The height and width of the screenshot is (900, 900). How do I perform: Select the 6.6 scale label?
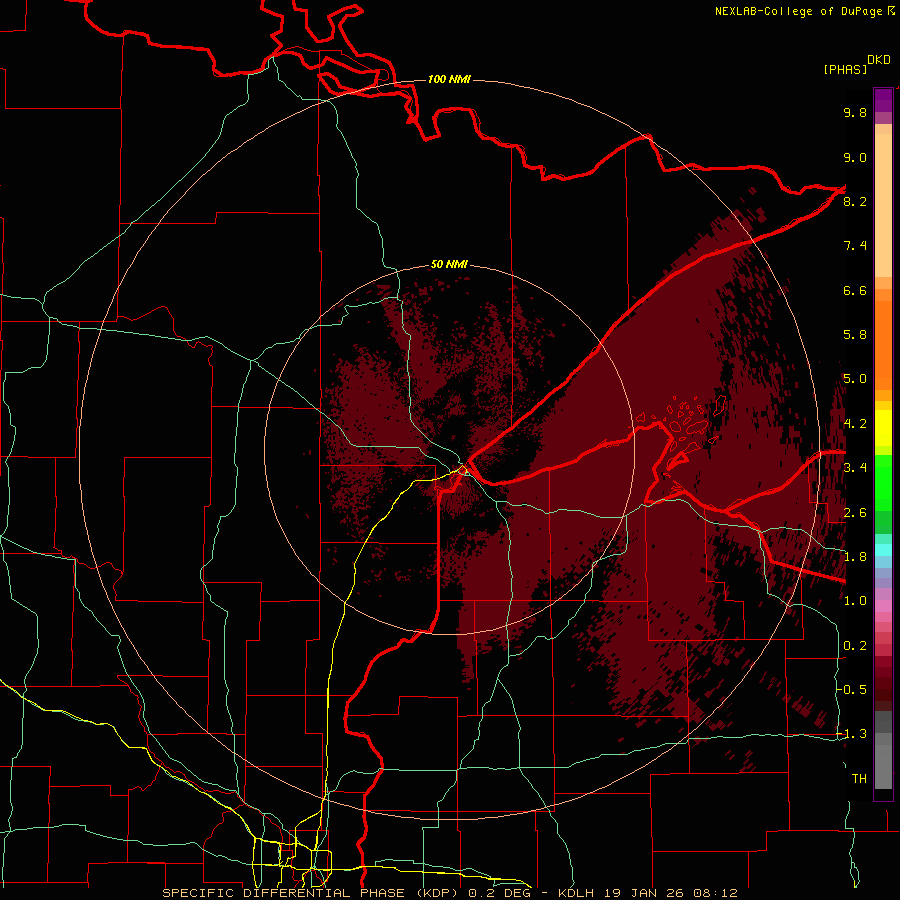coord(855,290)
